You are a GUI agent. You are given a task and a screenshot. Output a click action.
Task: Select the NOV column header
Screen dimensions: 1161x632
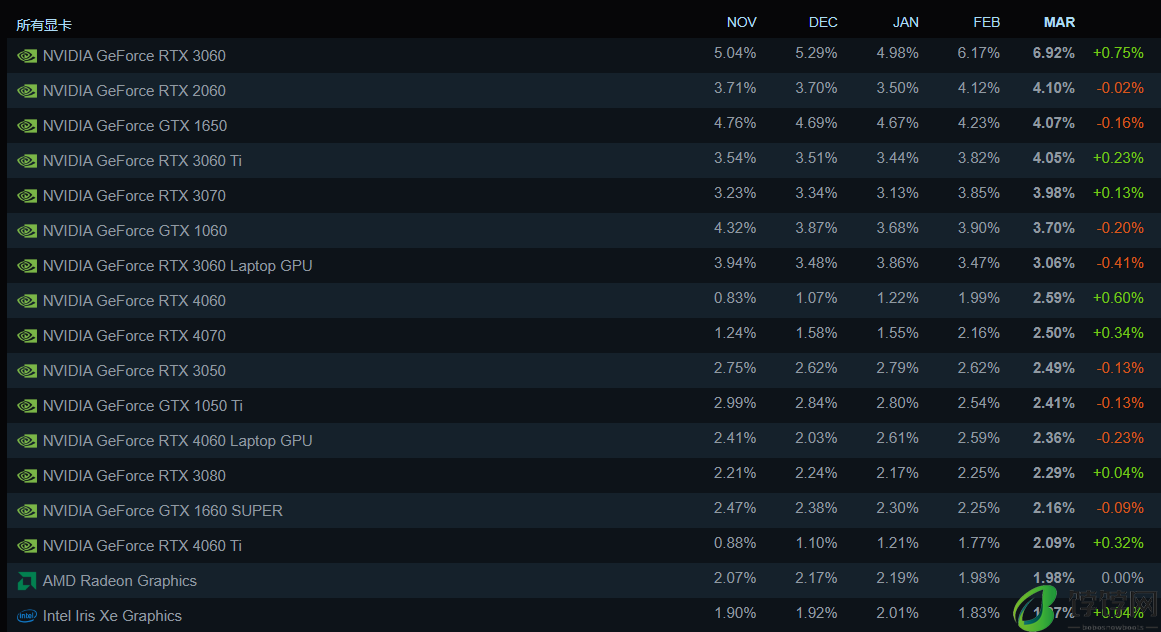(x=741, y=22)
